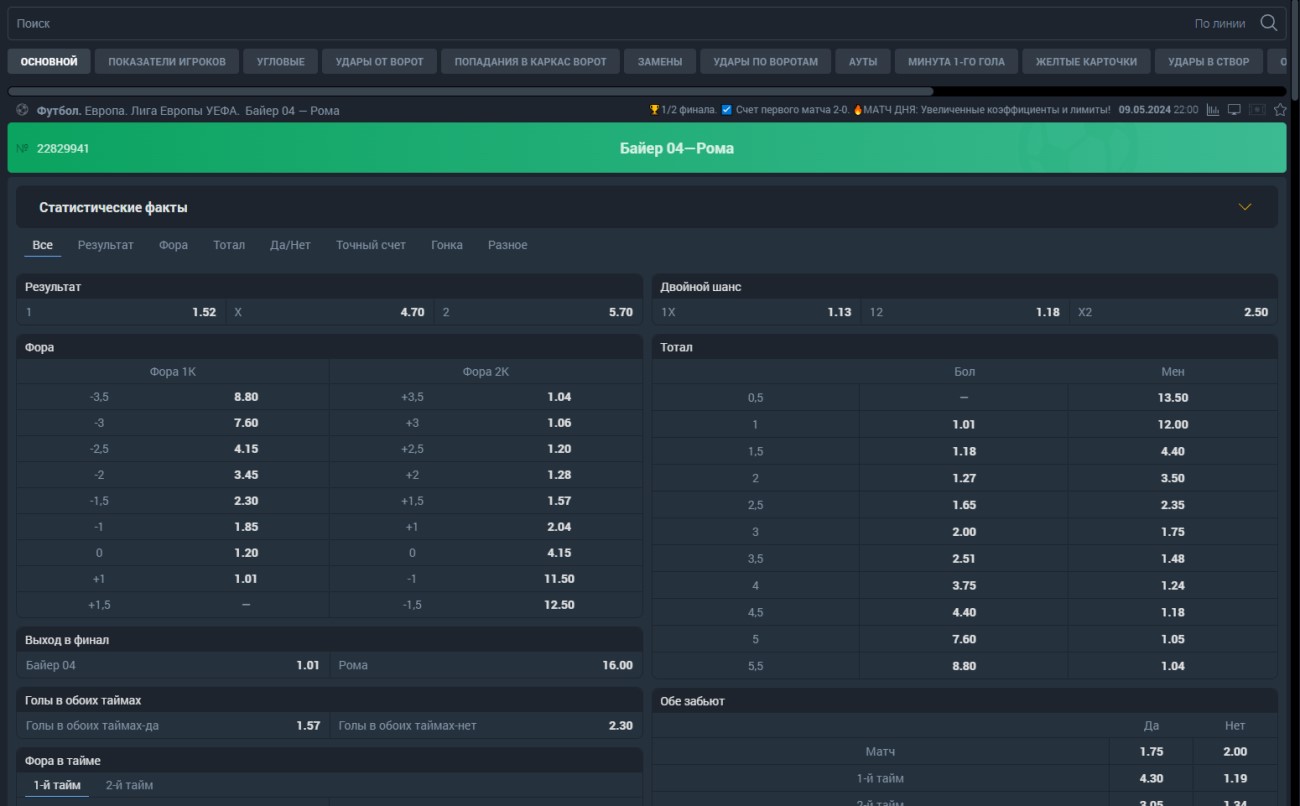
Task: Select total 0,5 under at 13.50
Action: point(1173,398)
